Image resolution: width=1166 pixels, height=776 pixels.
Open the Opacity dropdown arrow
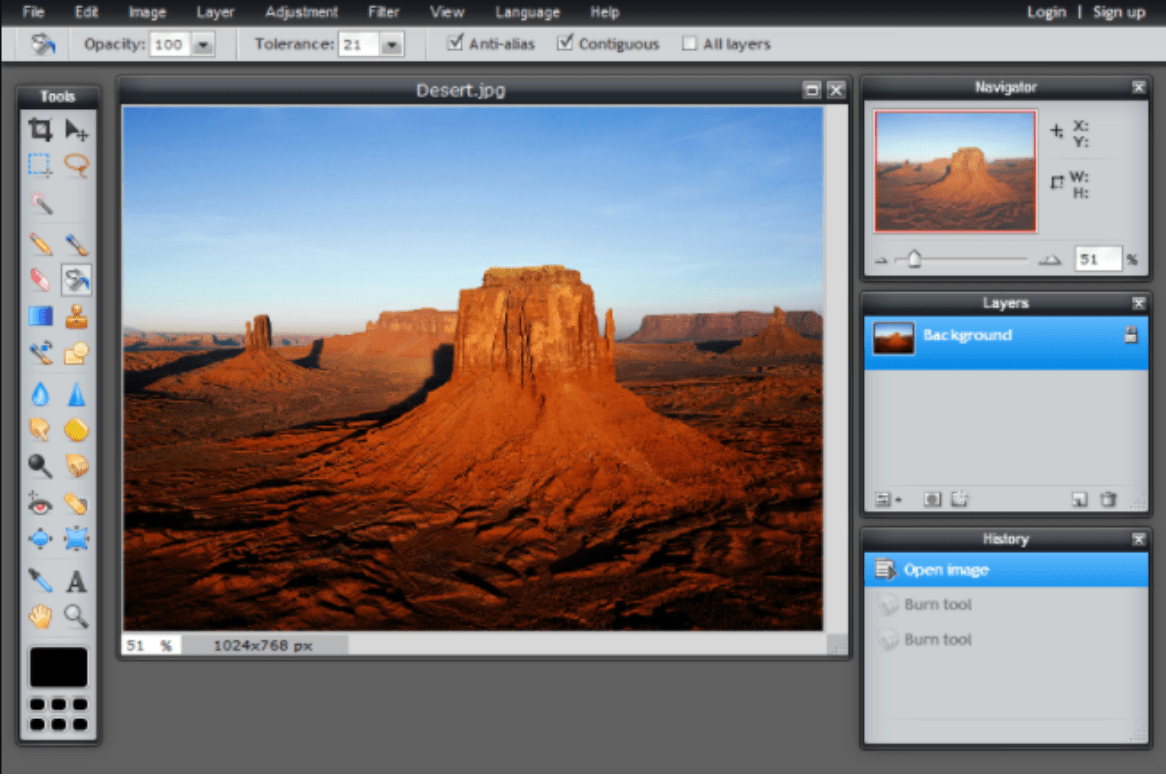(x=202, y=45)
